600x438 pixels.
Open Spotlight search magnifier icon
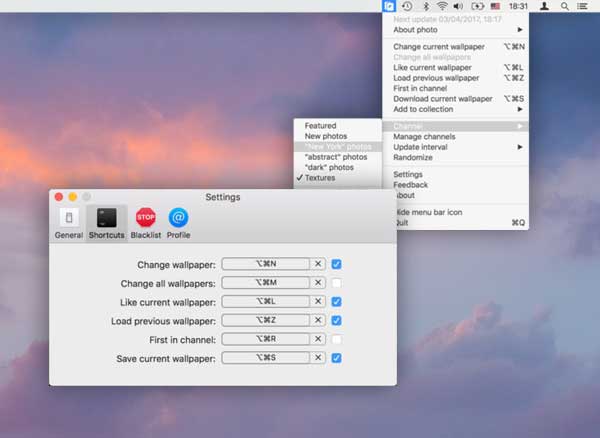(x=565, y=6)
